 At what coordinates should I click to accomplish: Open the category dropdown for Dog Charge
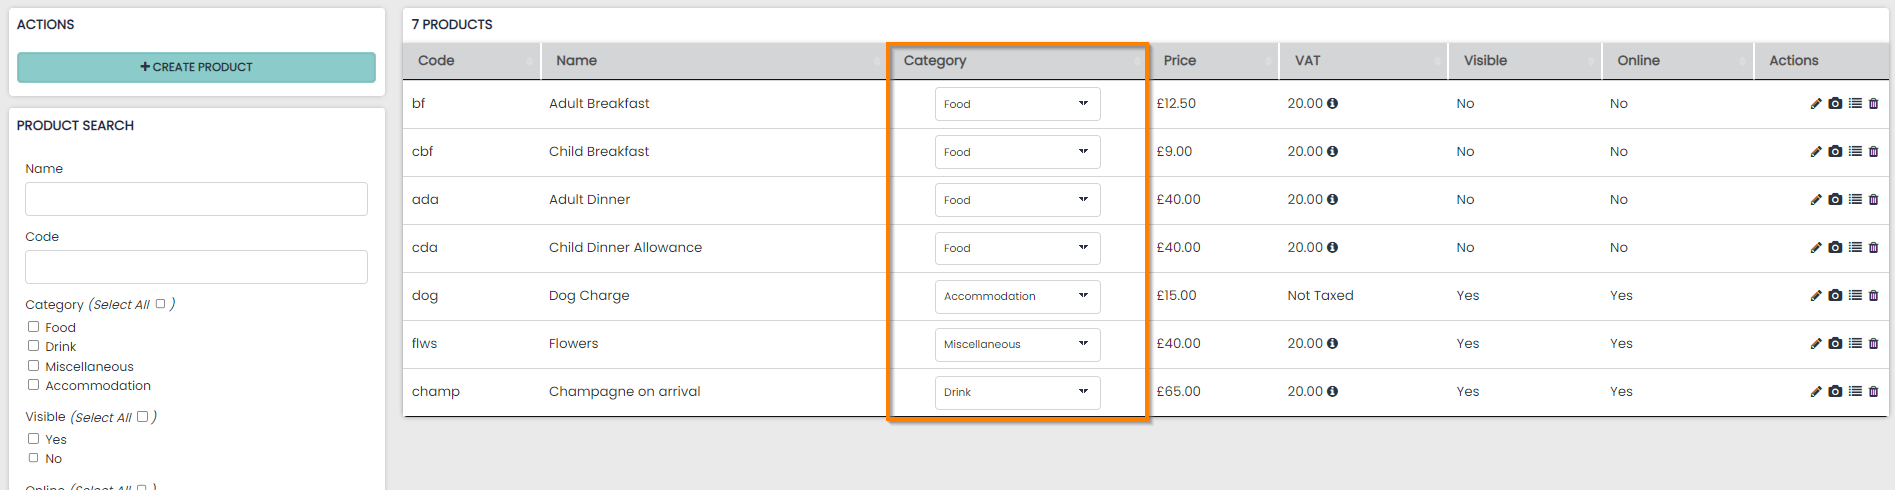coord(1017,296)
